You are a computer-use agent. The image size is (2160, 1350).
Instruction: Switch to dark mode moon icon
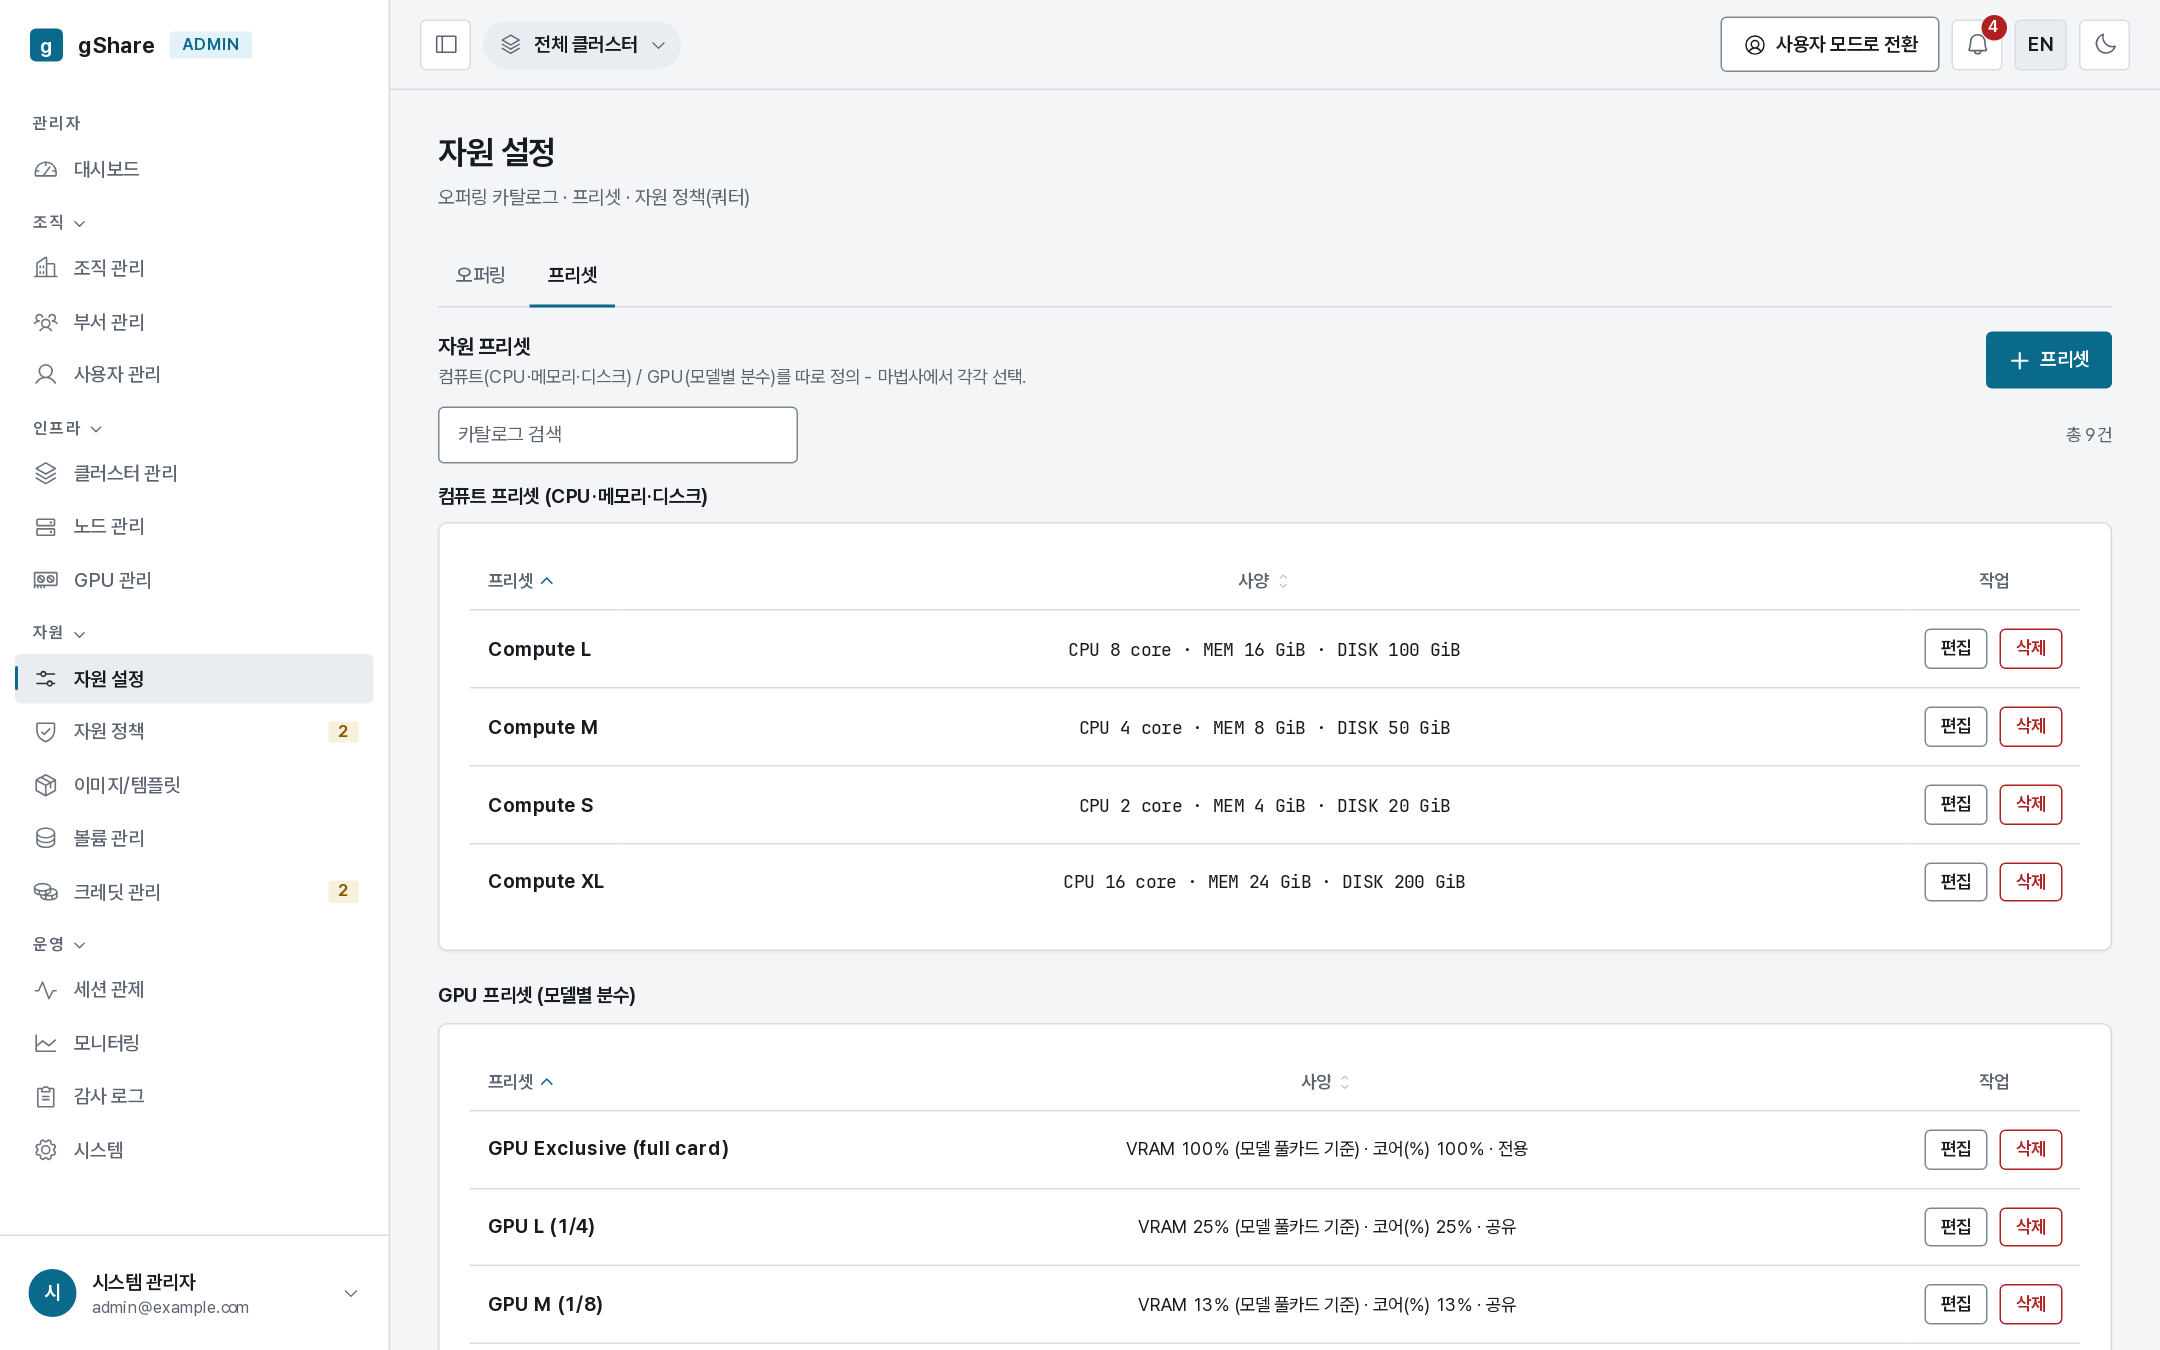(x=2104, y=45)
